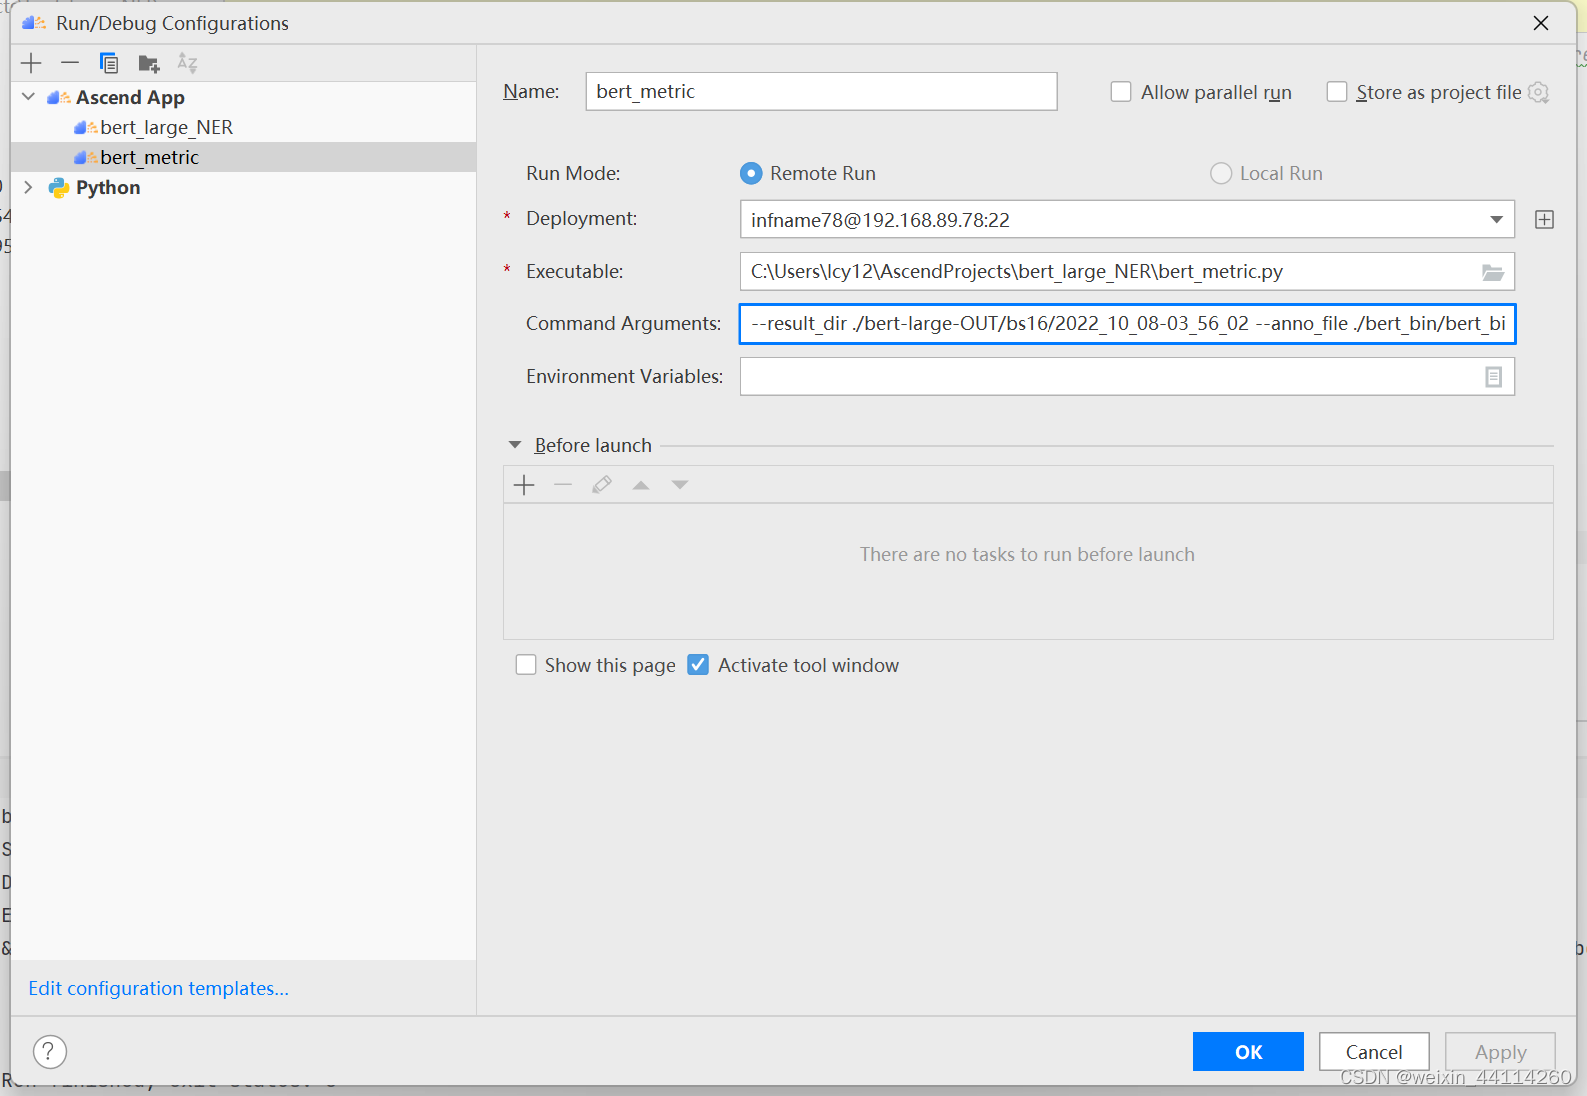Check the Show this page option

(526, 665)
